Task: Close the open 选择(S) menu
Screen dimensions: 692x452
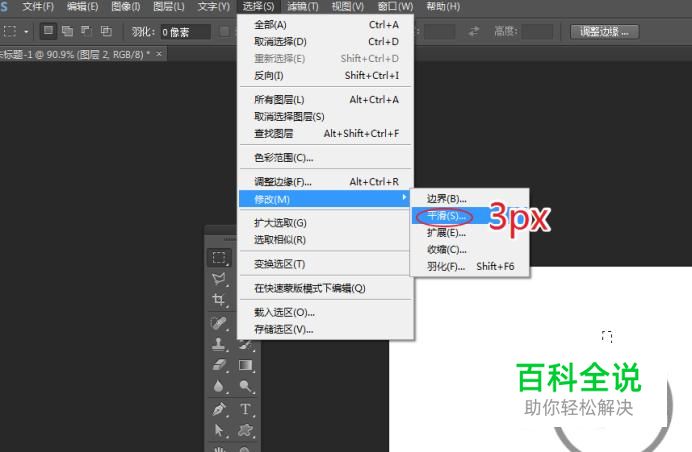Action: point(259,7)
